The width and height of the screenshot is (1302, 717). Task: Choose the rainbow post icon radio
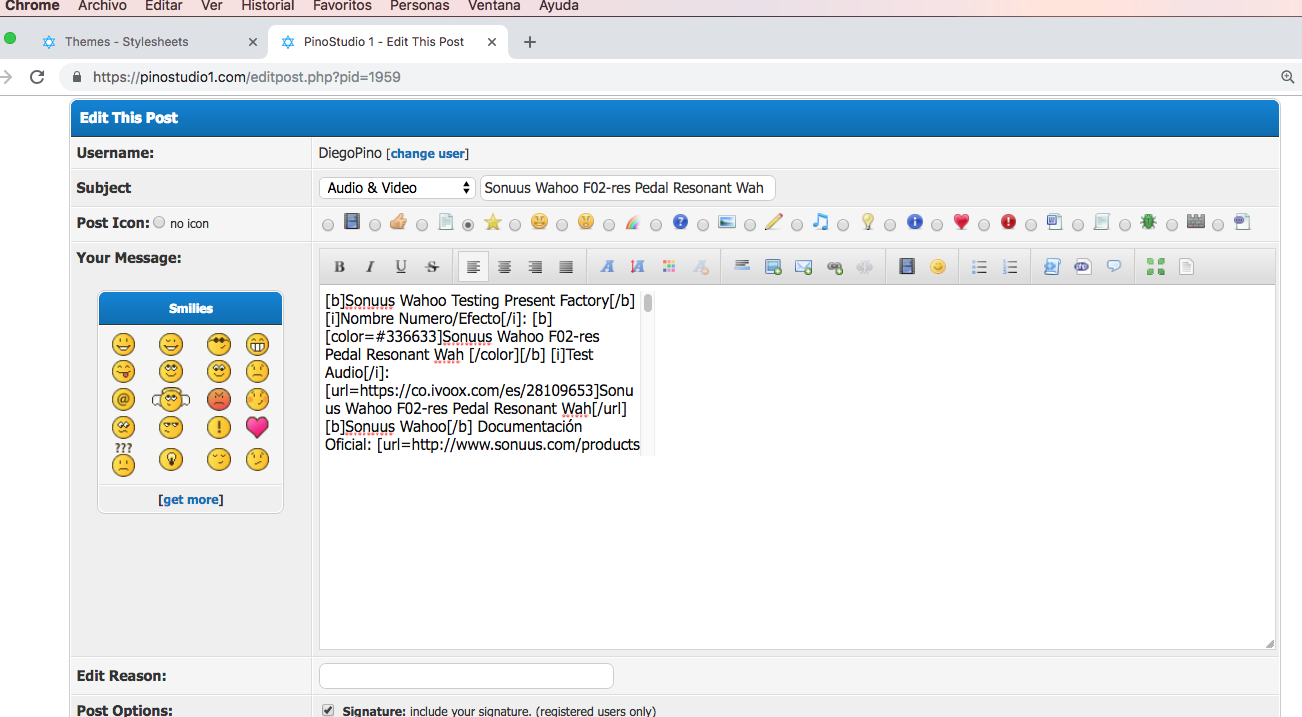coord(609,225)
